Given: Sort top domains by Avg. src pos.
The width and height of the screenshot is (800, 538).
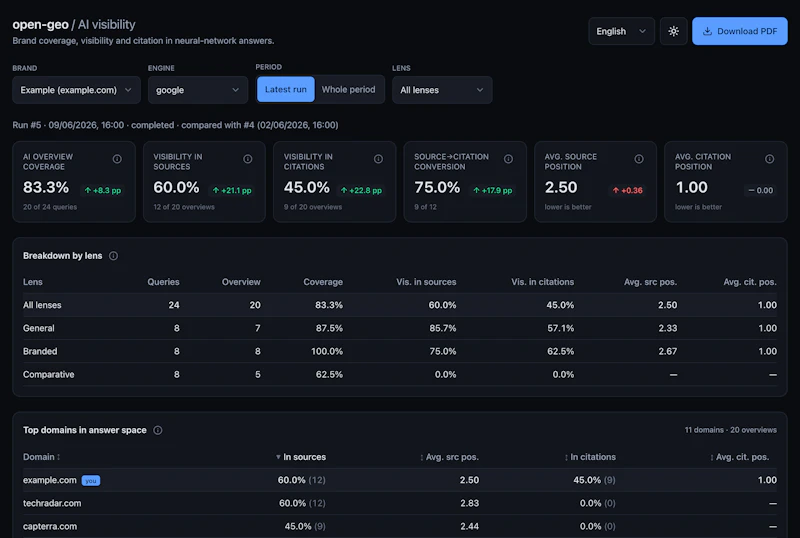Looking at the screenshot, I should point(449,457).
